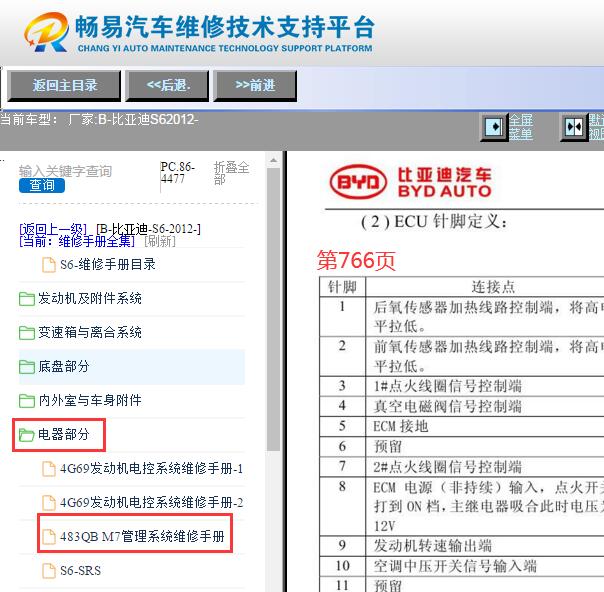The image size is (604, 592).
Task: Click the split-view icon next to 全屏菜单
Action: click(574, 127)
